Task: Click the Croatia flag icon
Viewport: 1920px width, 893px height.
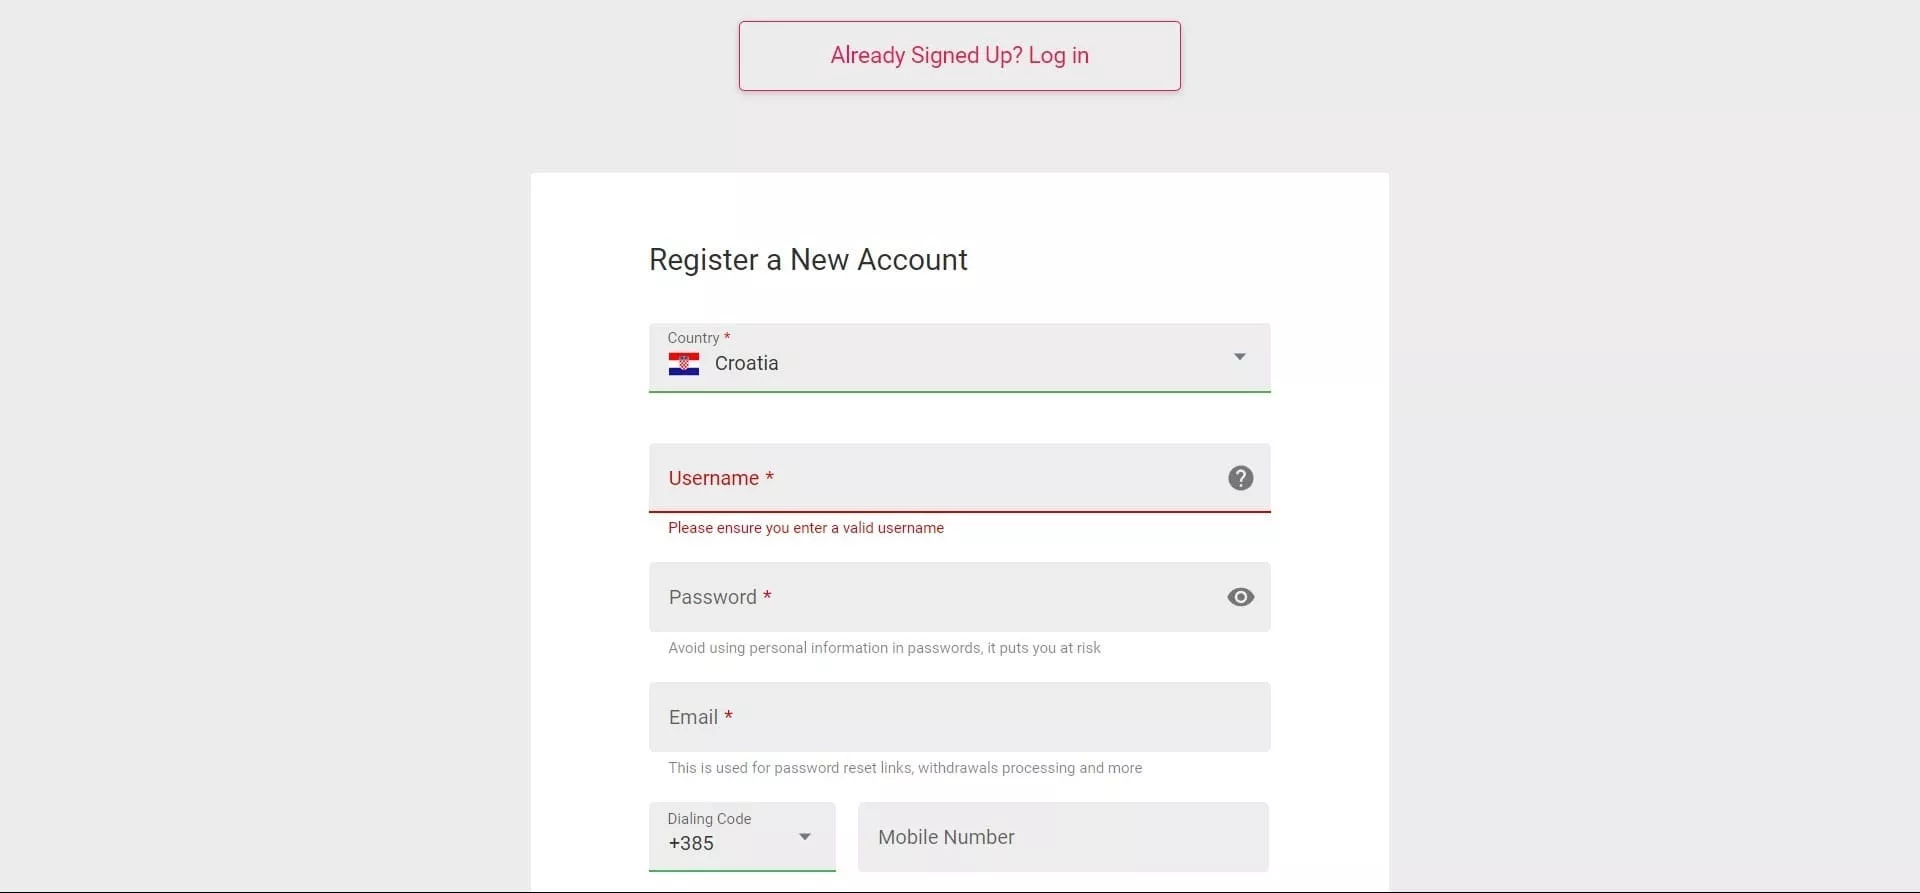Action: click(x=684, y=364)
